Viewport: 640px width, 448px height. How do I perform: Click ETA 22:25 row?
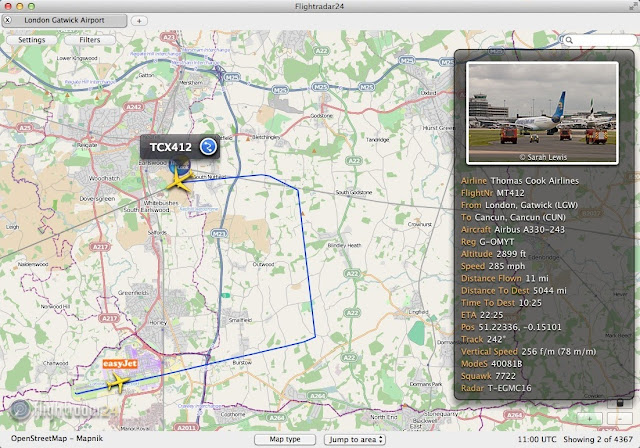pos(482,315)
